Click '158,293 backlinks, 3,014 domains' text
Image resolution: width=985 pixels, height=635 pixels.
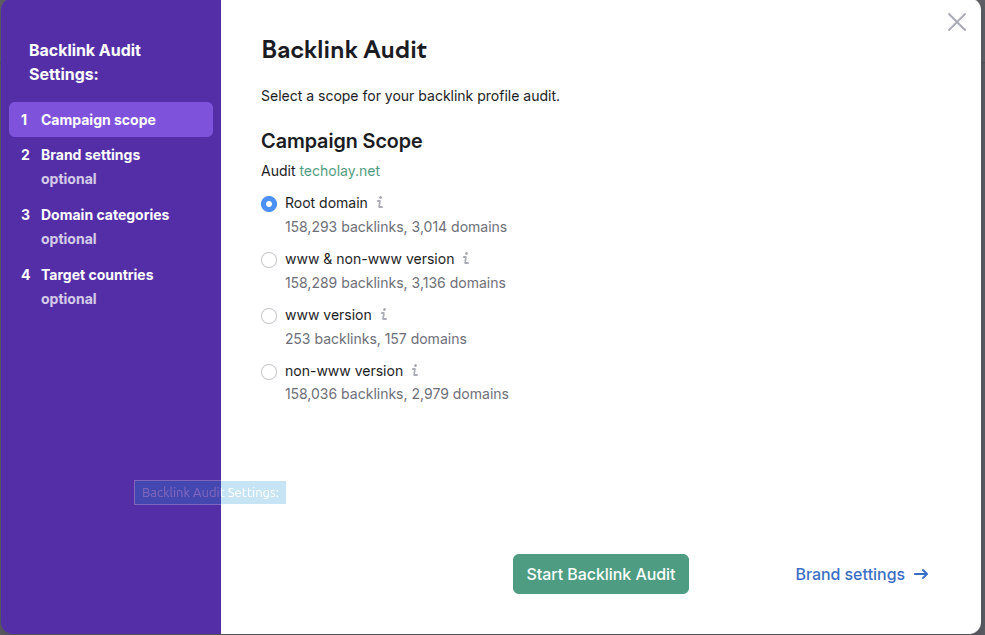pyautogui.click(x=396, y=227)
